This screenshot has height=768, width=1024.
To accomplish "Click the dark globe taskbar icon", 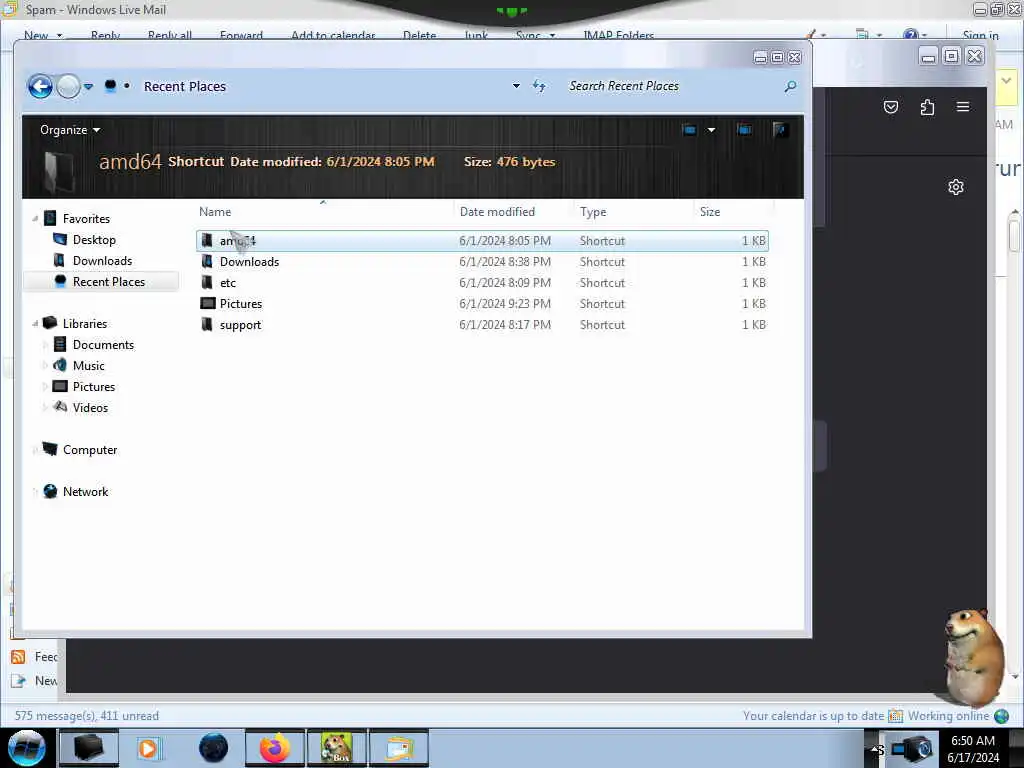I will point(213,748).
